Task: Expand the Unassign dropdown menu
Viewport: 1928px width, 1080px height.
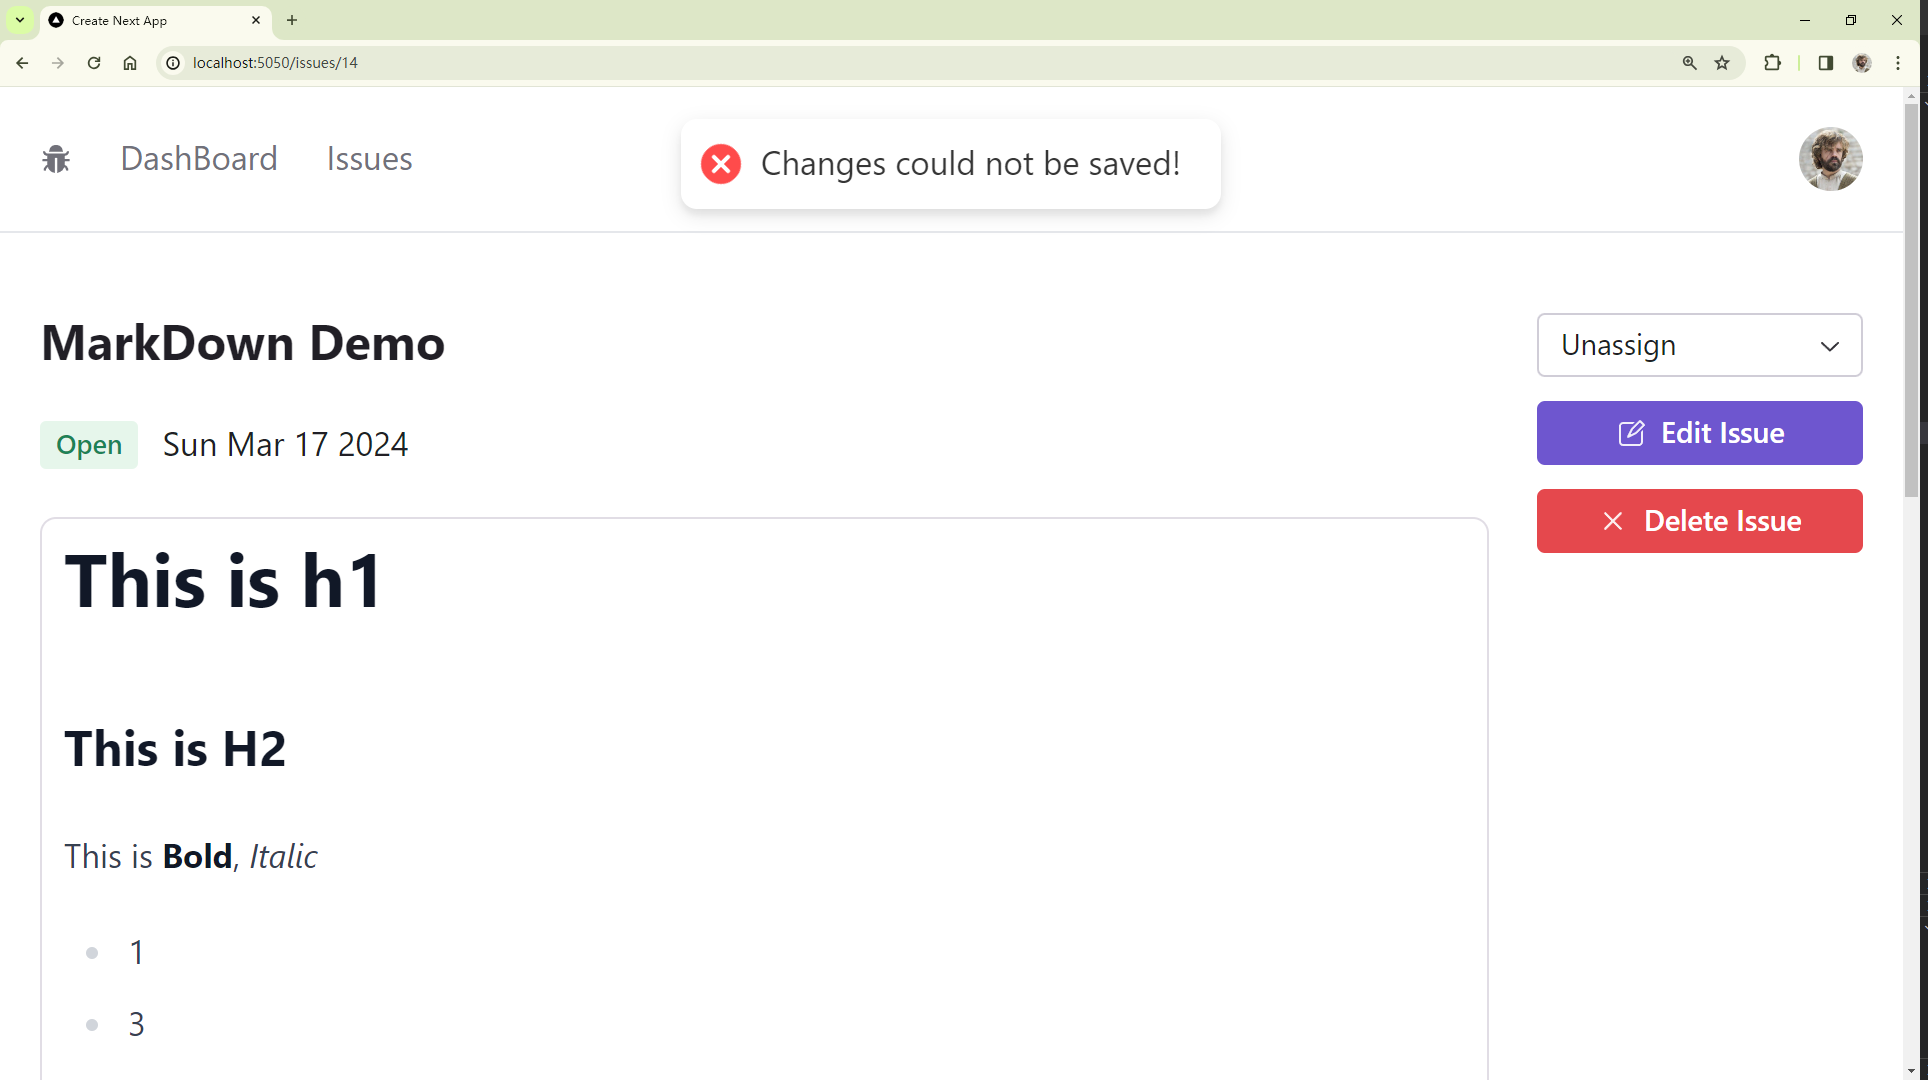Action: click(1700, 344)
